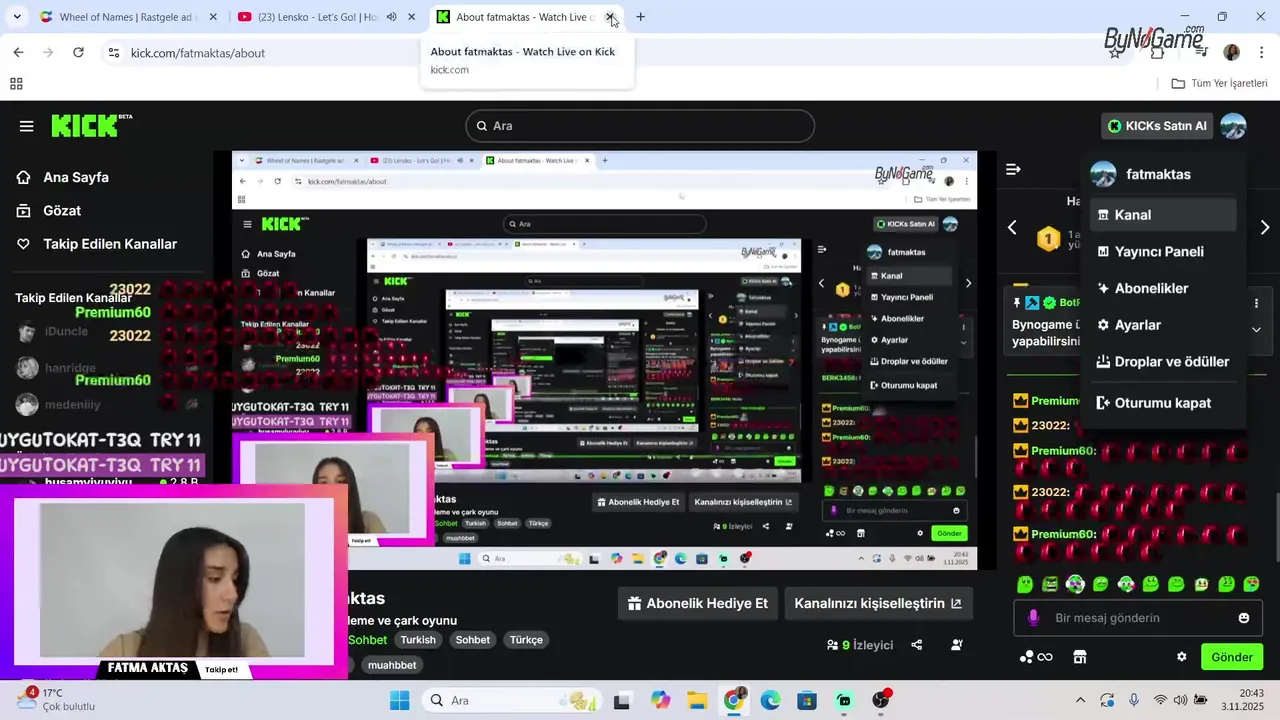
Task: Switch to Wheel of Names tab
Action: [x=127, y=17]
